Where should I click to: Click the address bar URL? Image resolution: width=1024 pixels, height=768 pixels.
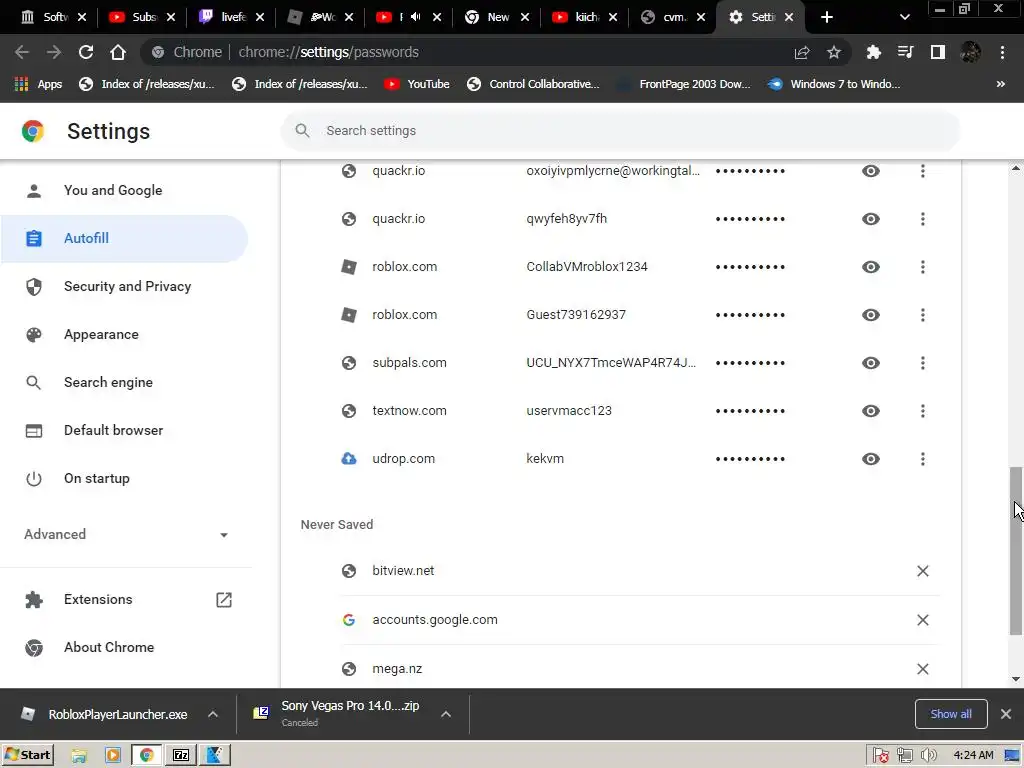point(328,52)
